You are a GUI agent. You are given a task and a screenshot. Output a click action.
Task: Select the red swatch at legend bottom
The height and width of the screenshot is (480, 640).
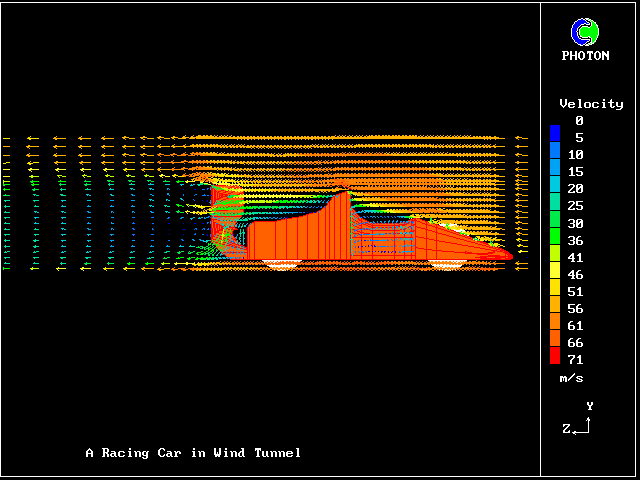555,358
